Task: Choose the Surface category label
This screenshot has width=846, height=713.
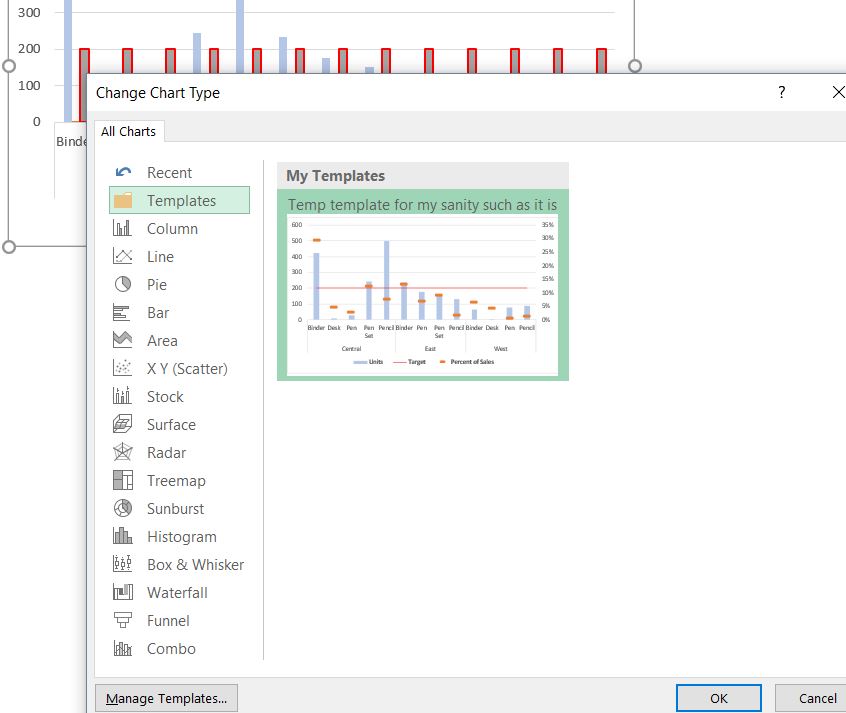Action: tap(171, 425)
